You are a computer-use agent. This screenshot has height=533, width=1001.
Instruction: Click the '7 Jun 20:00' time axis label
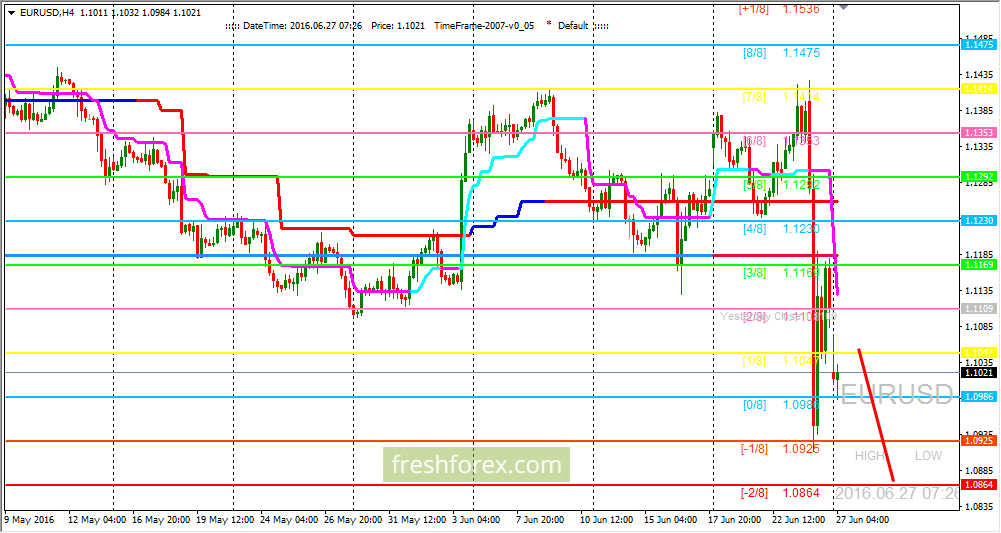point(540,520)
